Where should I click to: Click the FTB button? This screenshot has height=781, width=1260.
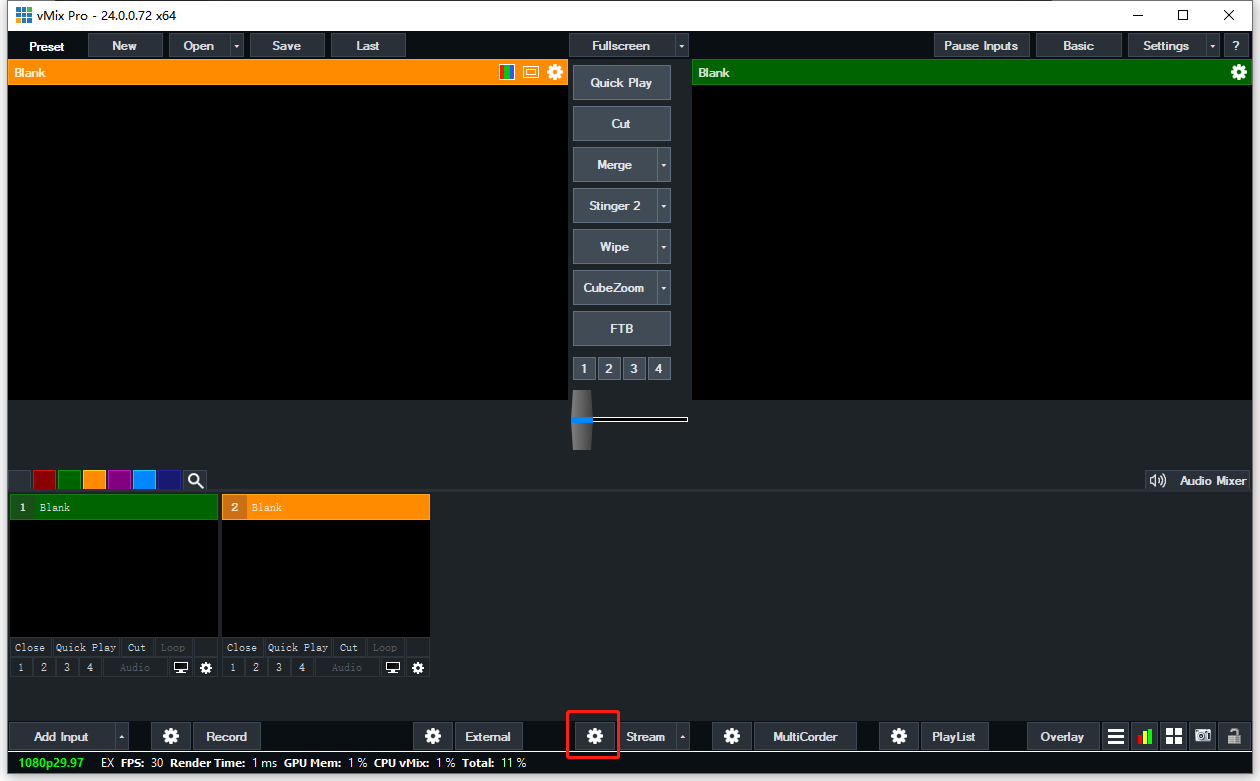621,329
